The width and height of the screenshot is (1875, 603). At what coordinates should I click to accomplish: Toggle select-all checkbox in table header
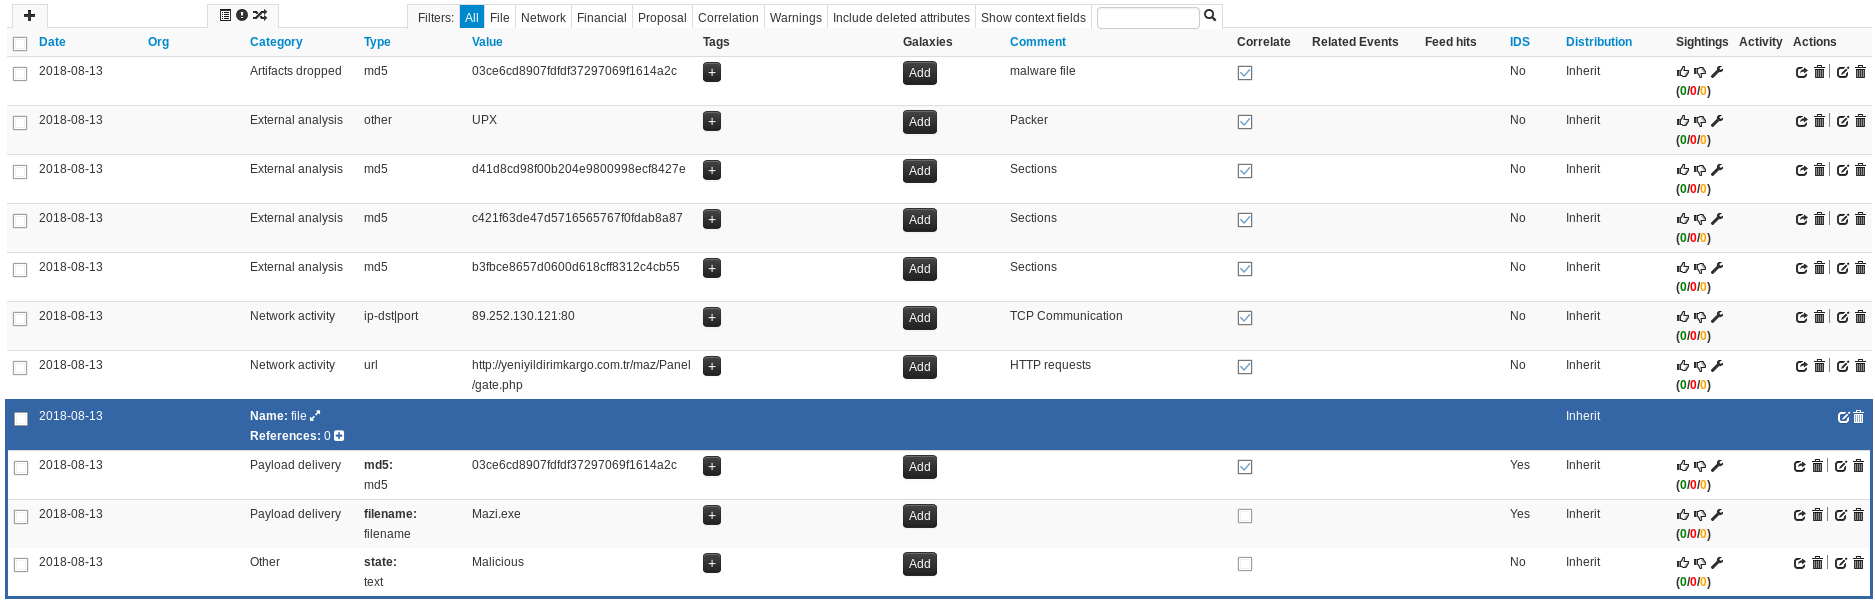20,43
